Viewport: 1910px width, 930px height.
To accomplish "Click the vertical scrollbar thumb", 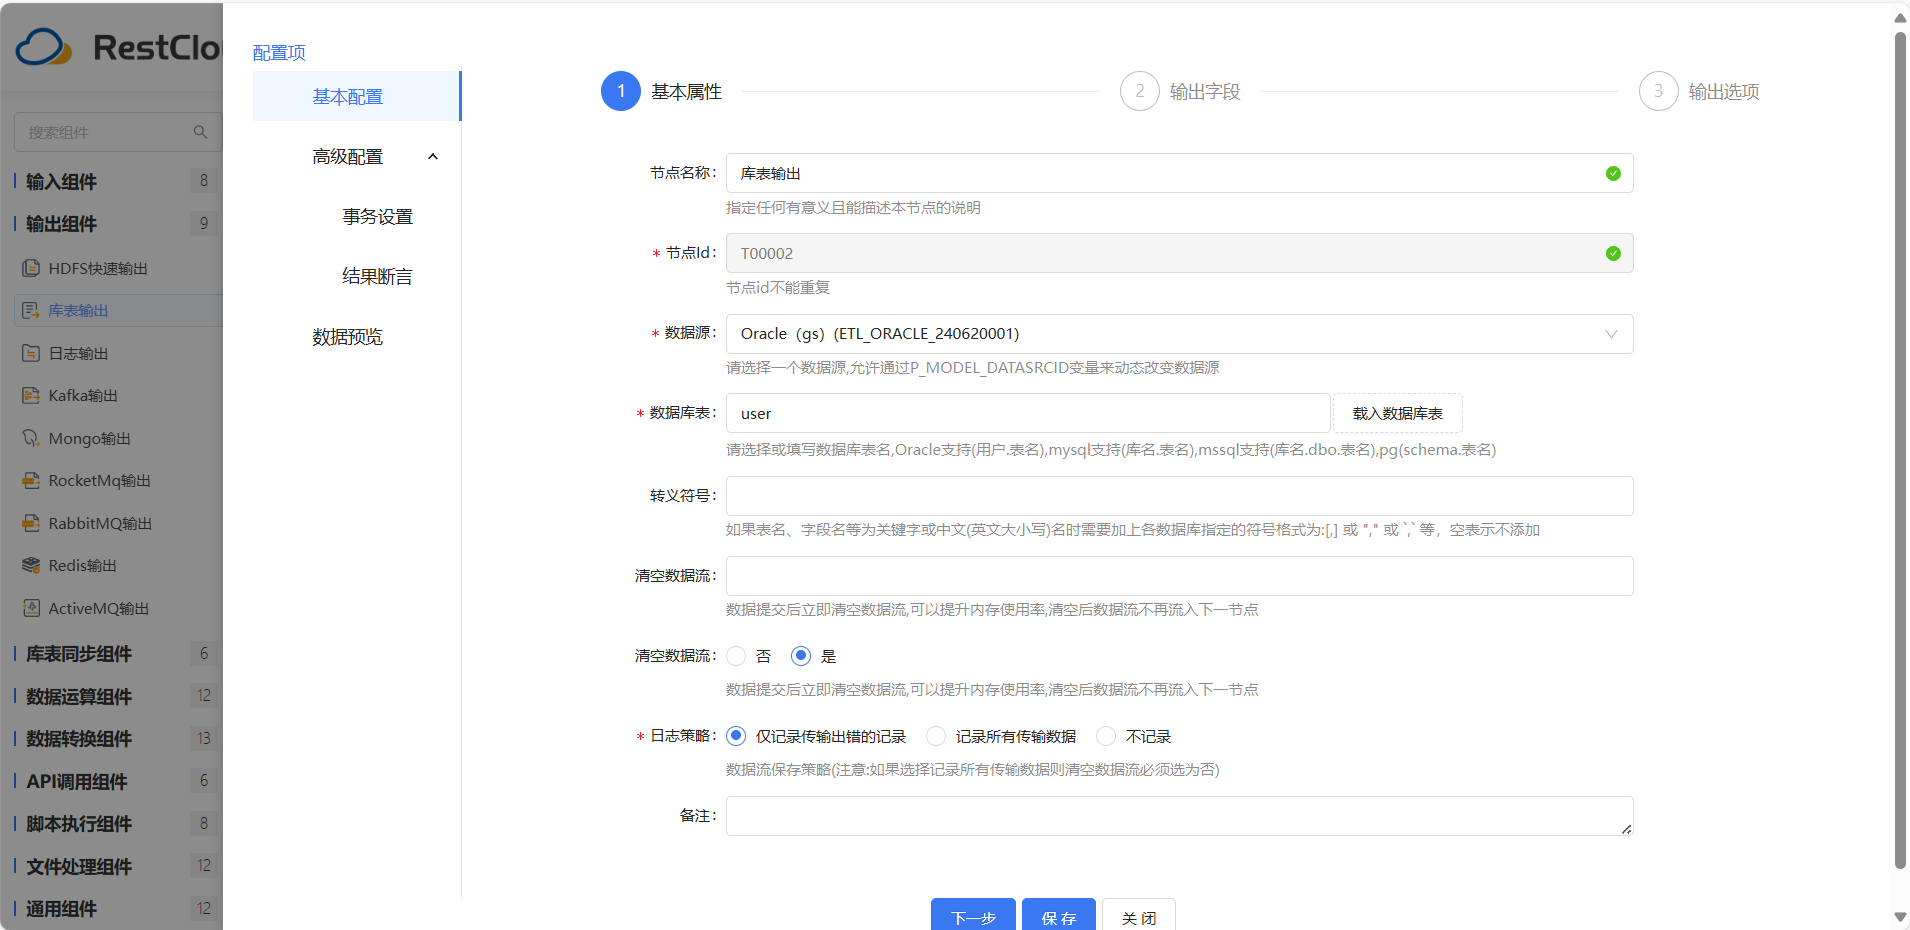I will 1900,450.
